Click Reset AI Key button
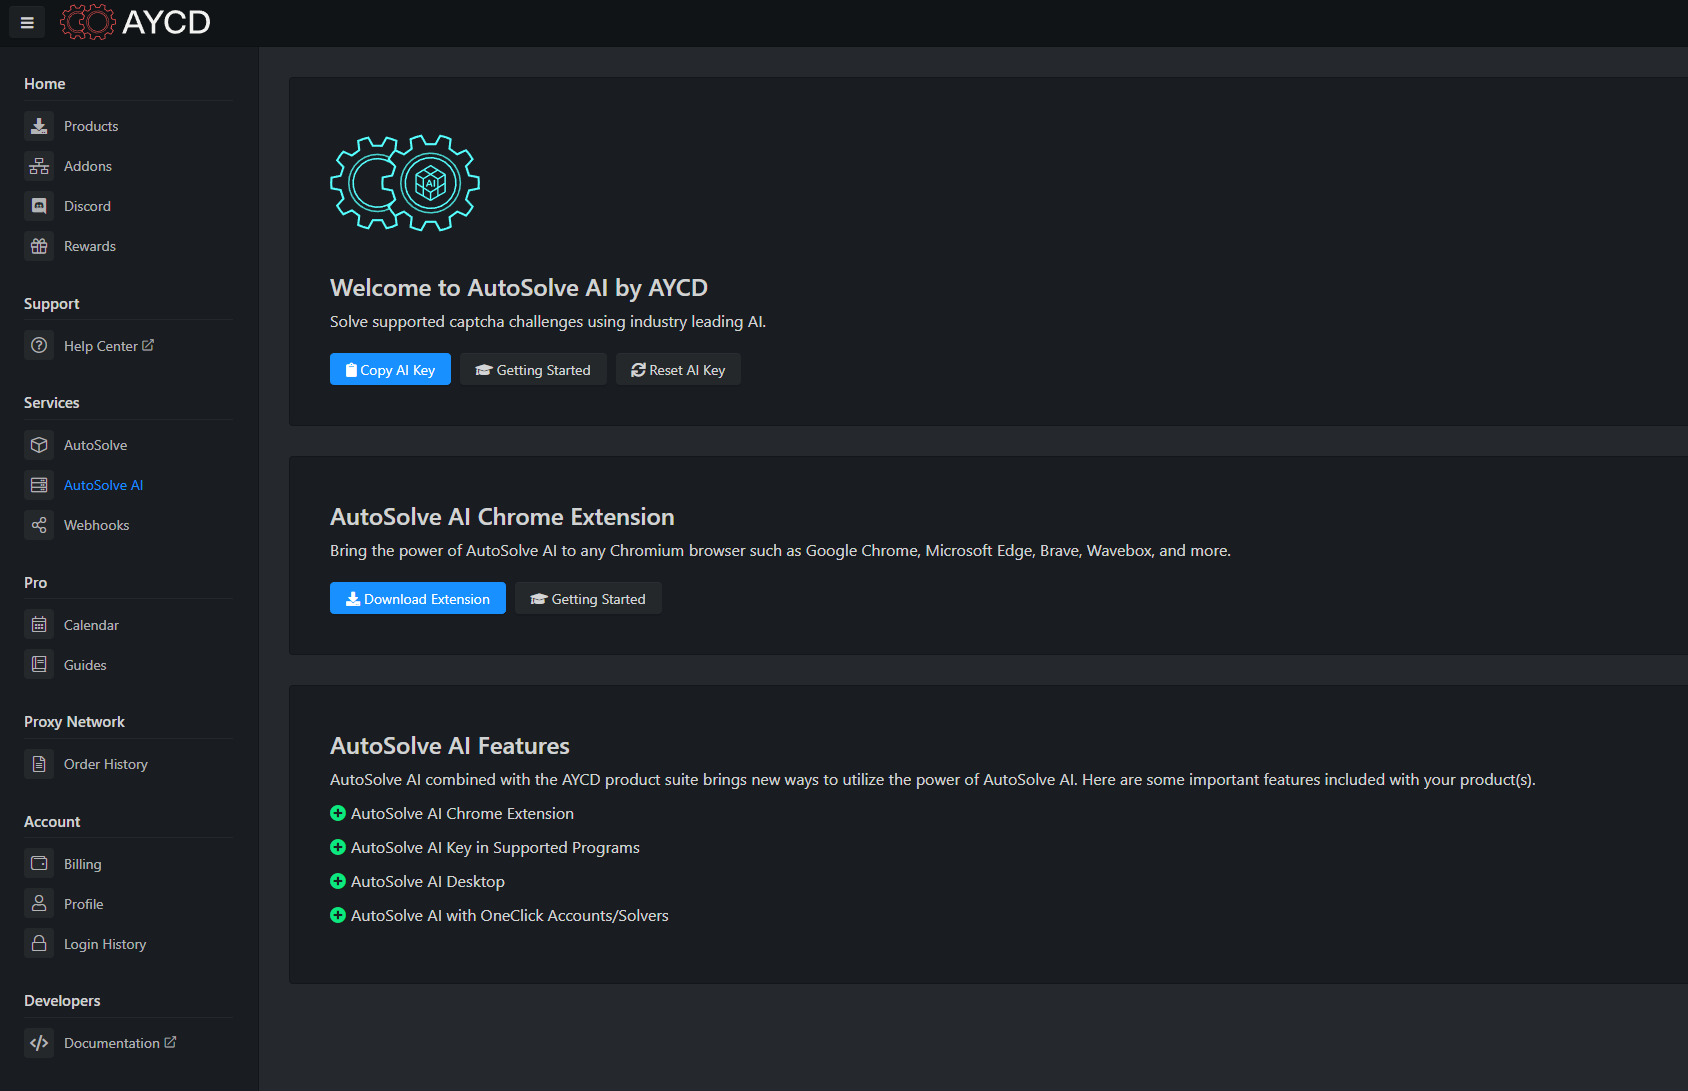1688x1091 pixels. pyautogui.click(x=678, y=370)
